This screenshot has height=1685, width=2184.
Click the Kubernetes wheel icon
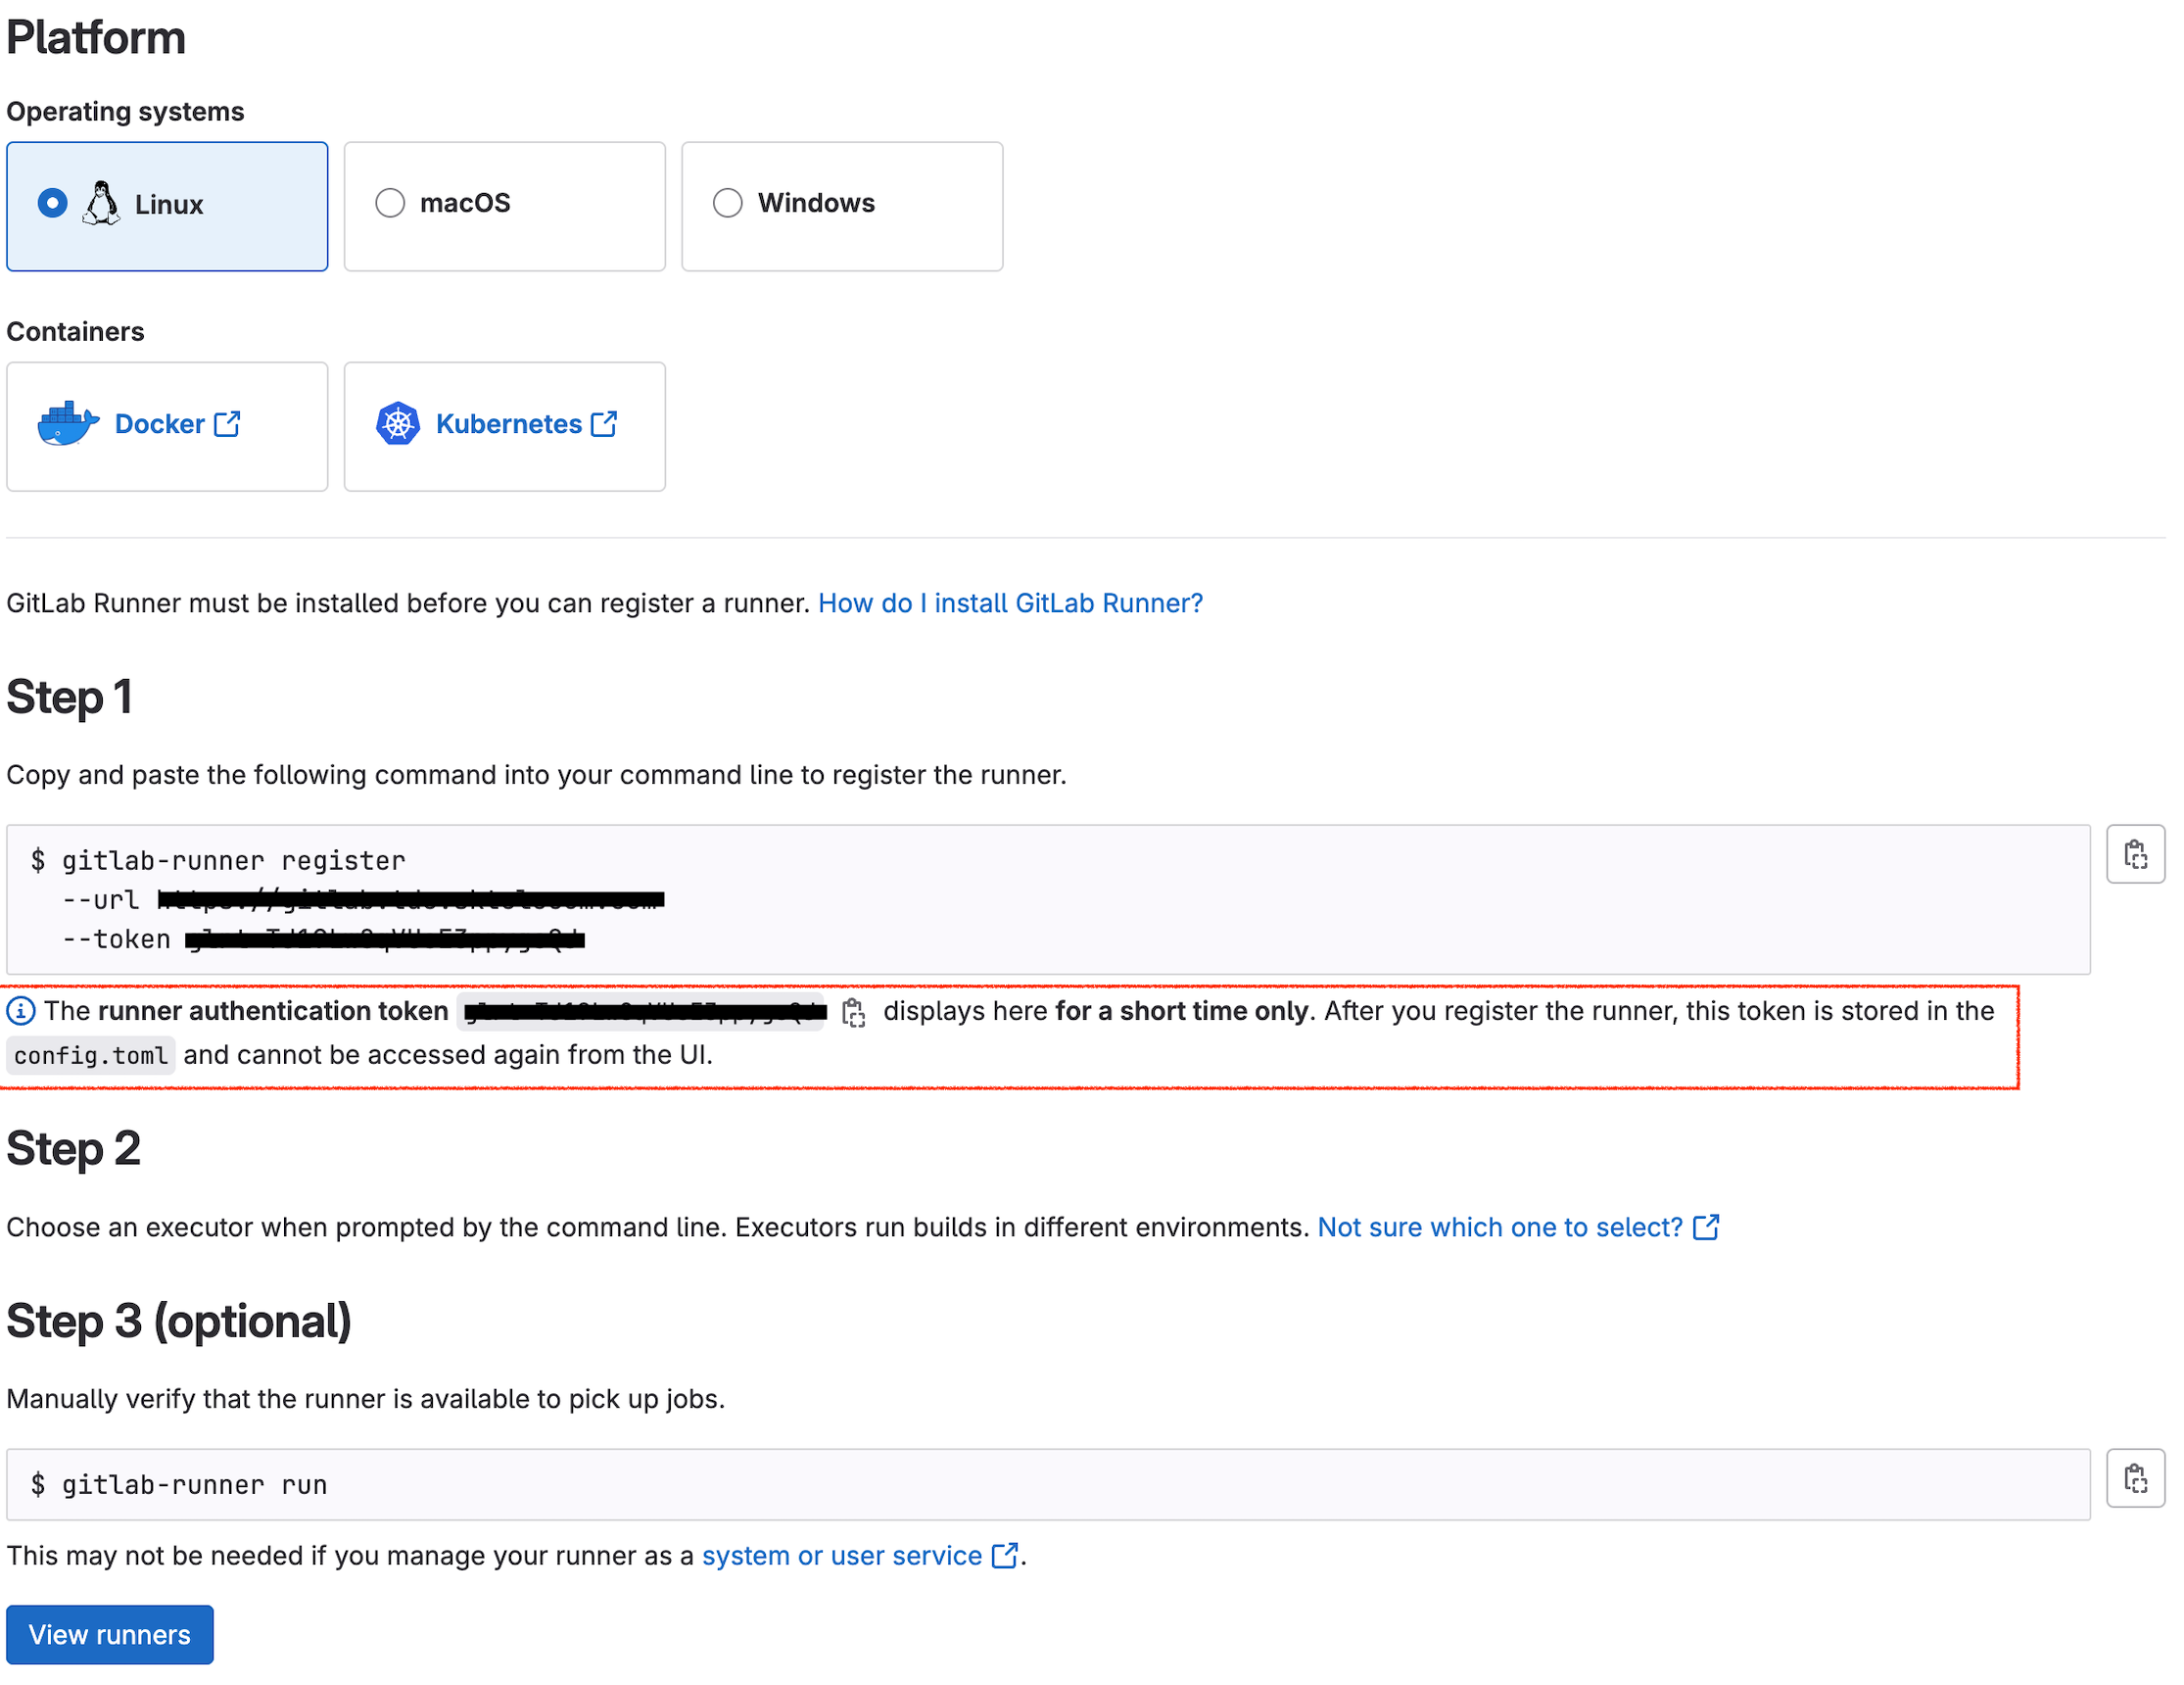pos(398,424)
